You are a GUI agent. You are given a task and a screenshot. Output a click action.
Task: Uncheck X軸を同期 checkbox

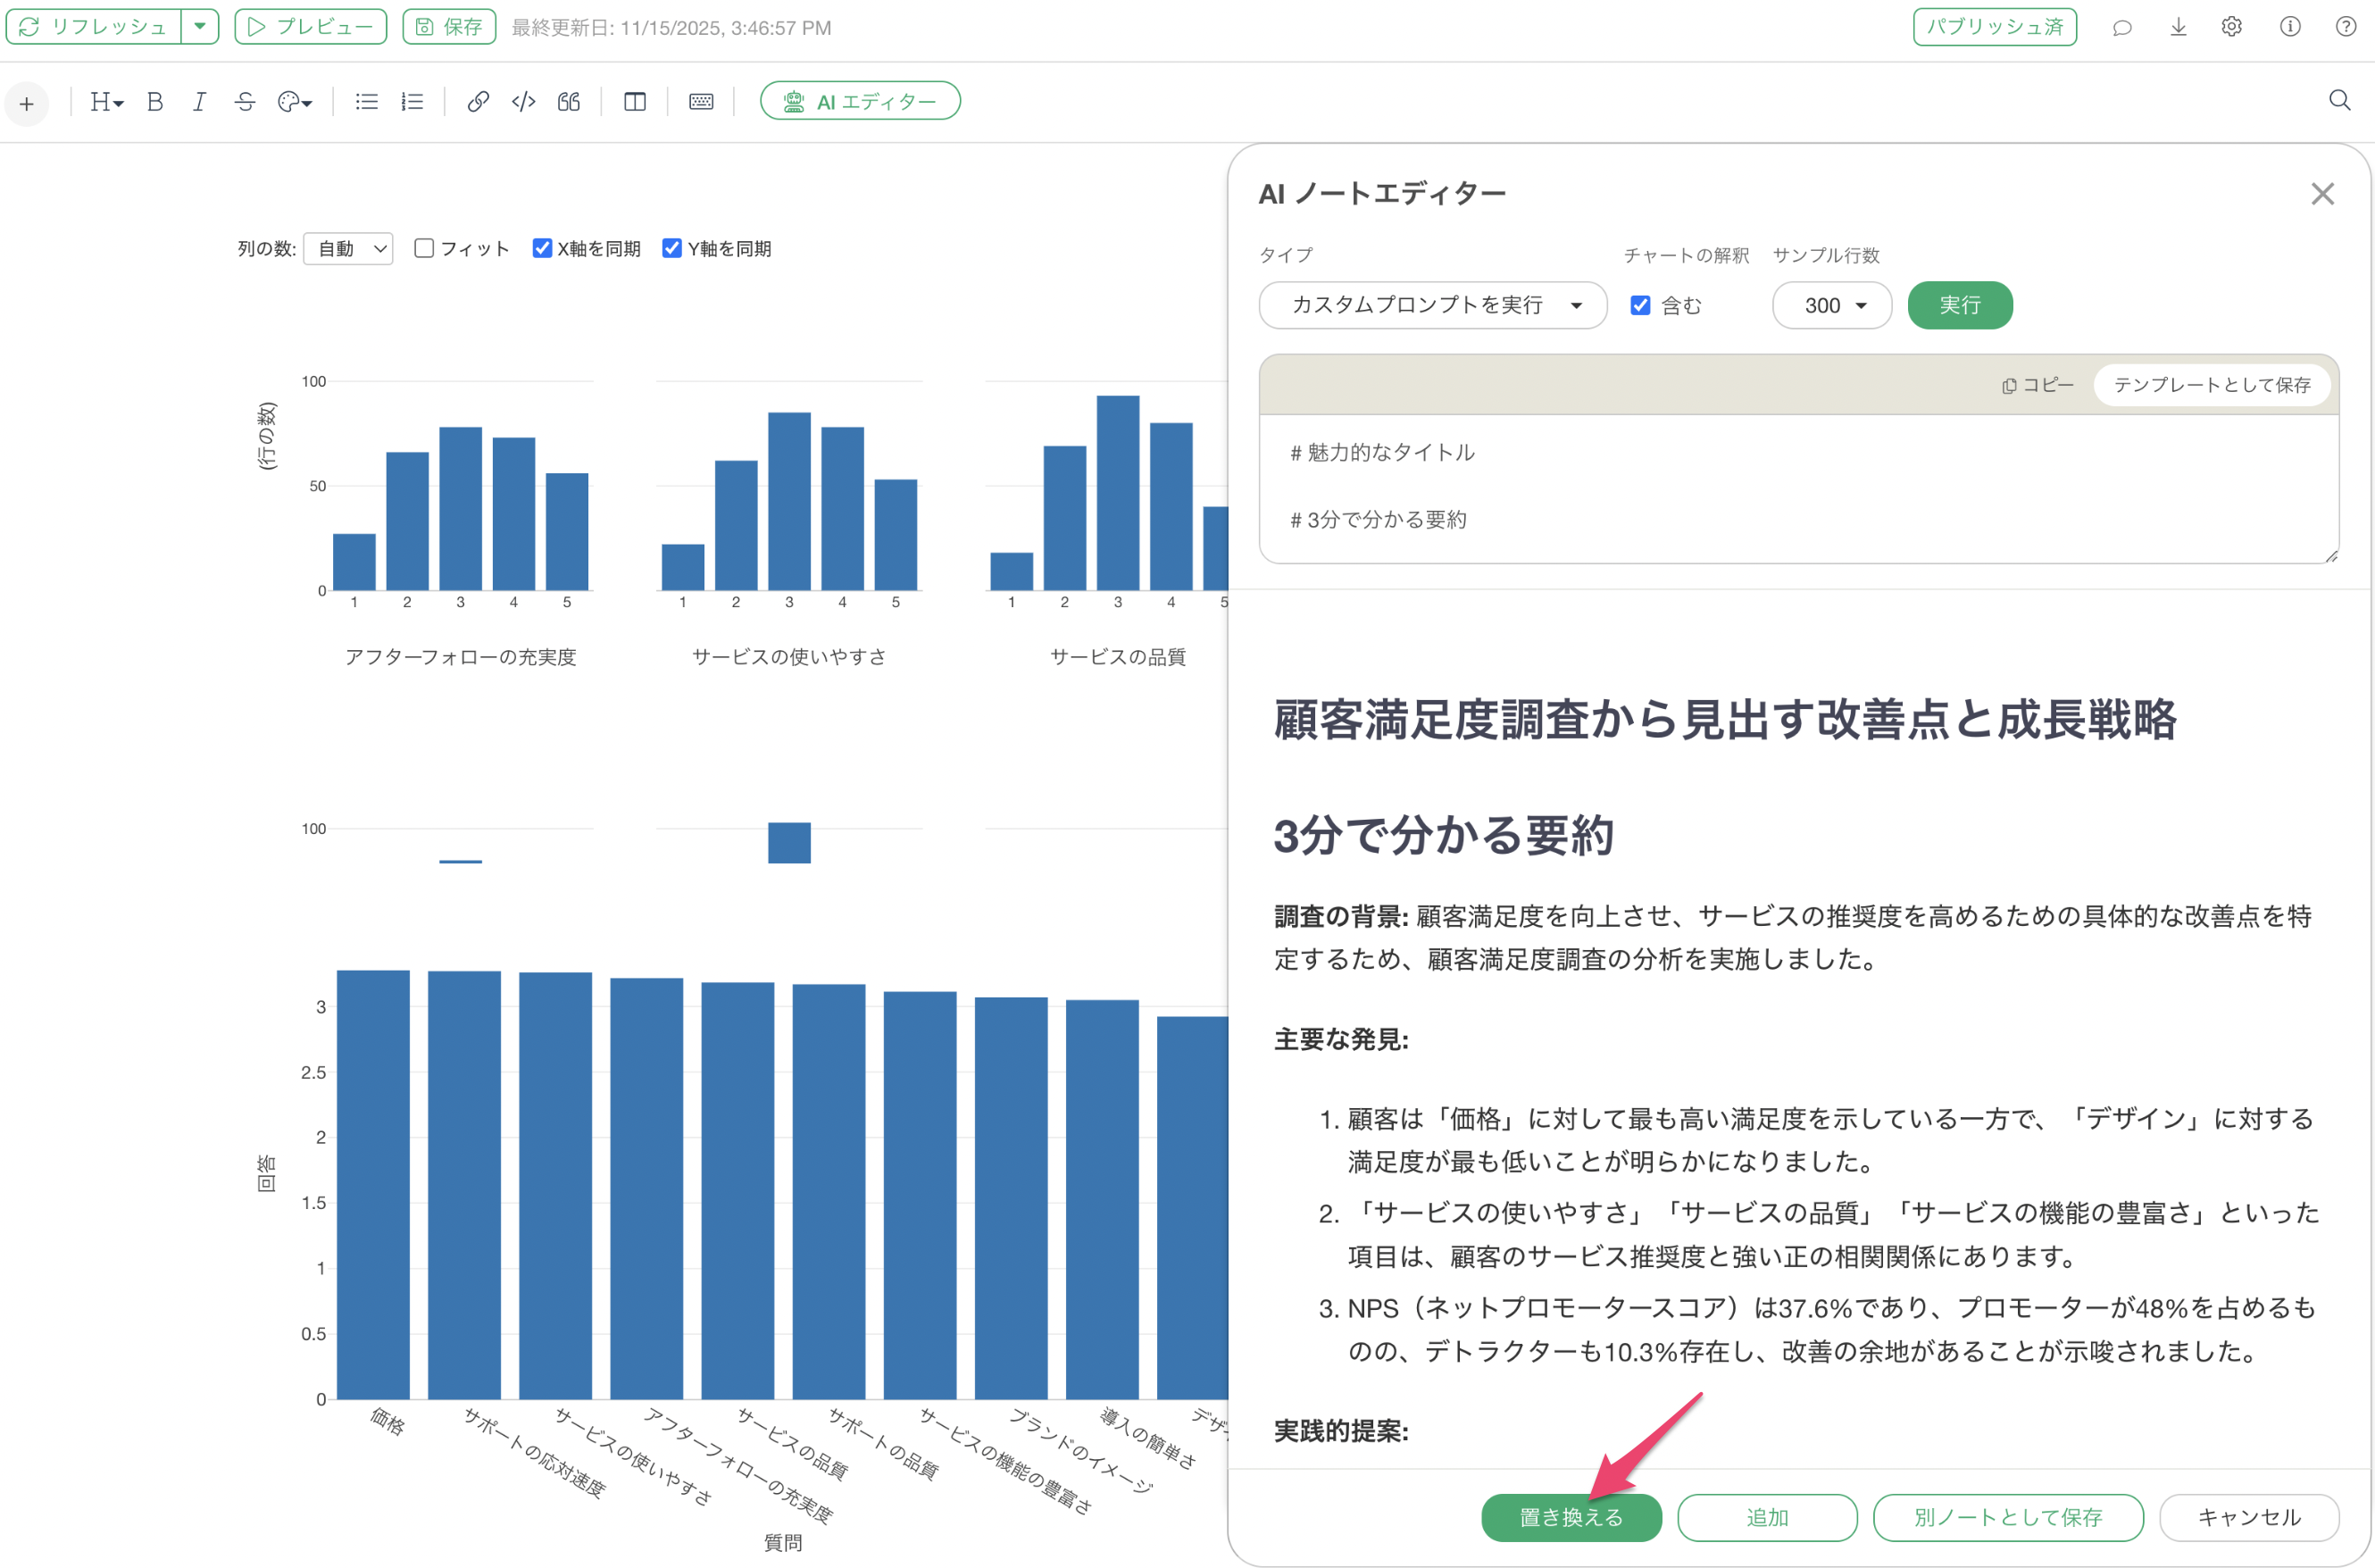[542, 248]
